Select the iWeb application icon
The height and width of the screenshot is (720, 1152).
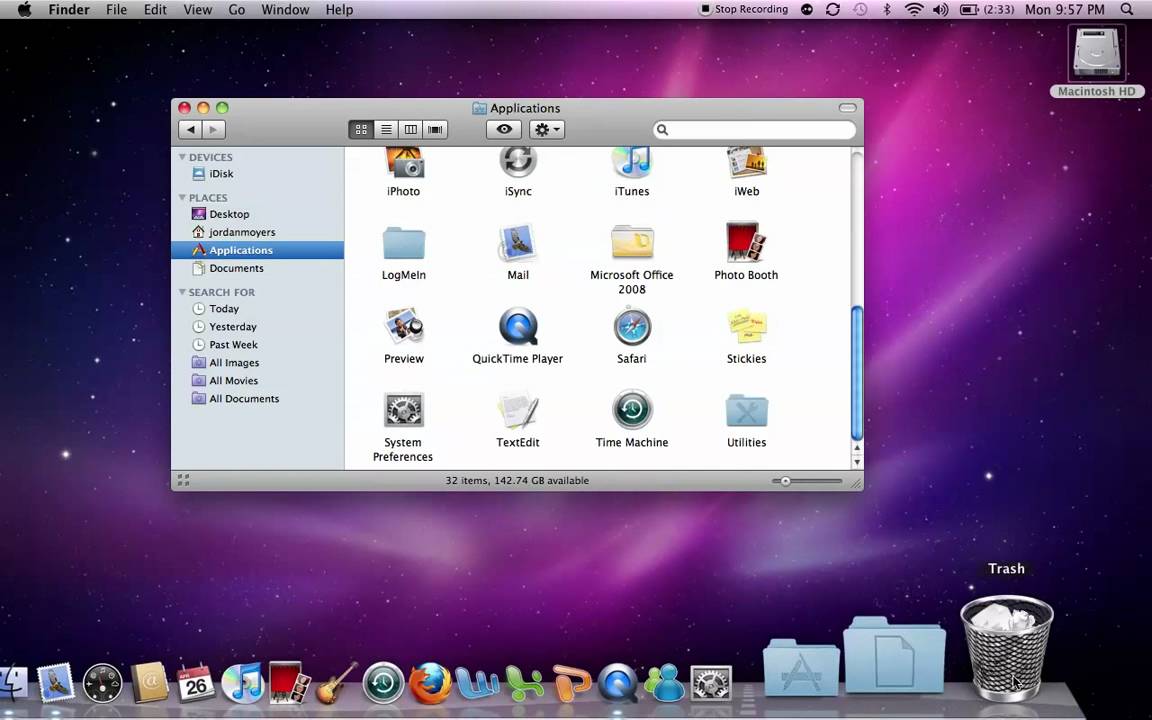pyautogui.click(x=746, y=162)
